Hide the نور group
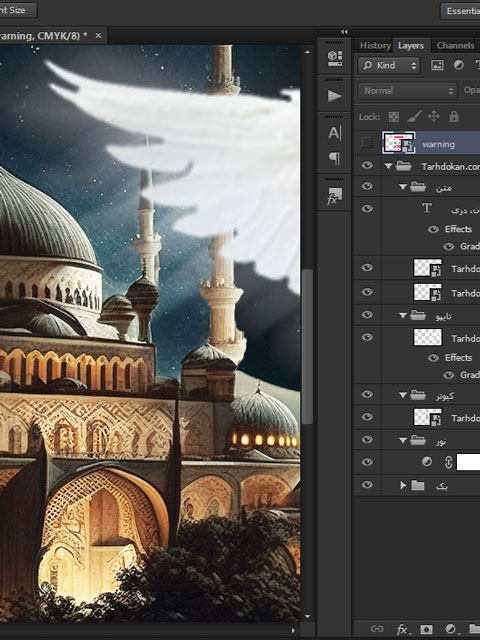Image resolution: width=480 pixels, height=640 pixels. pyautogui.click(x=367, y=440)
